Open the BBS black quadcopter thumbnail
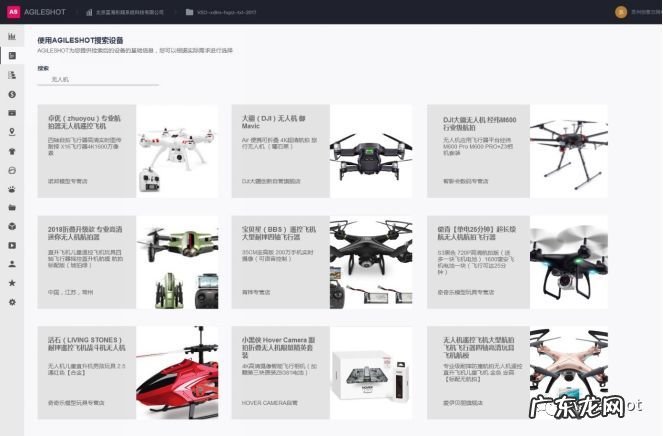The image size is (663, 436). click(x=371, y=262)
